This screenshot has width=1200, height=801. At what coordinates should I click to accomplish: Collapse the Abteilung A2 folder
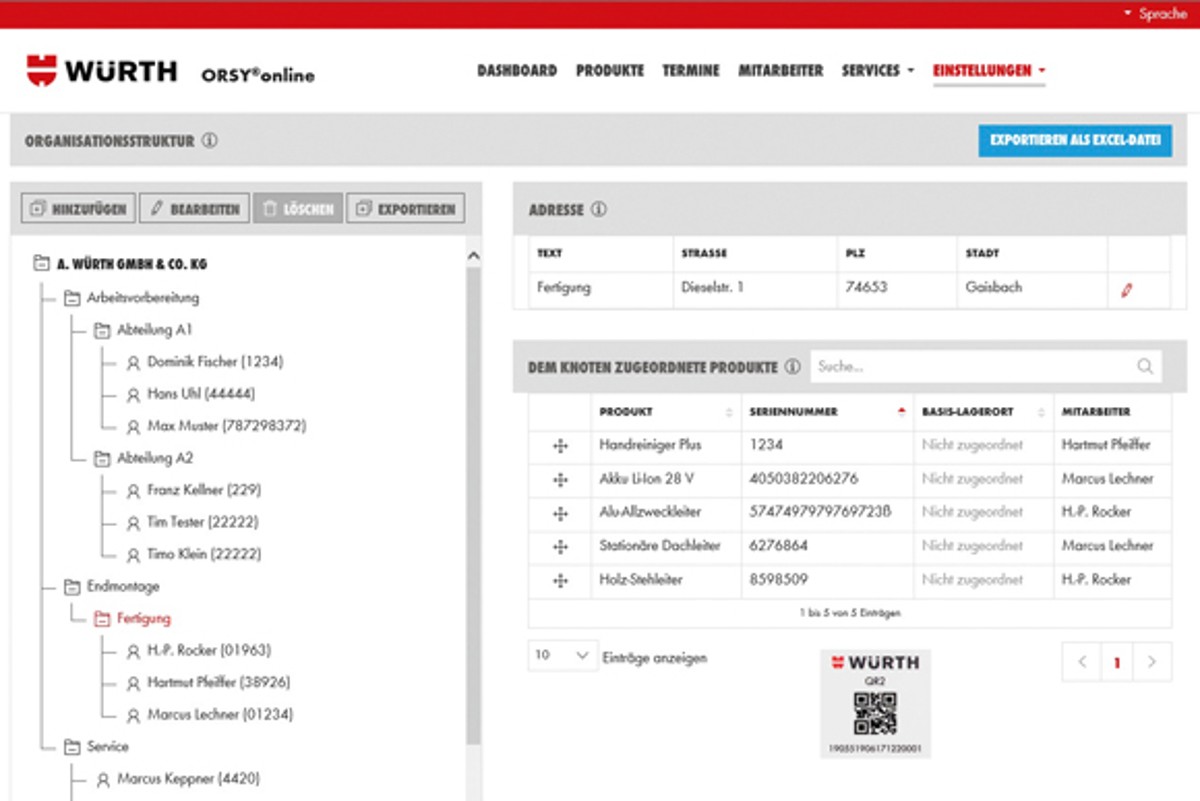coord(101,459)
